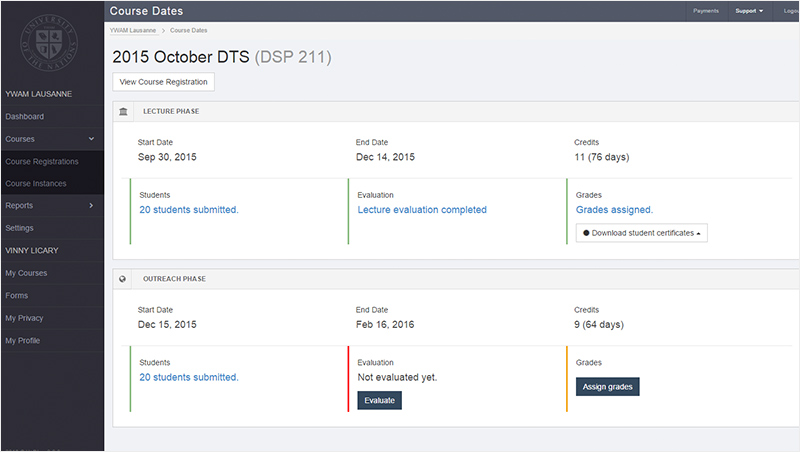
Task: Expand the Reports sidebar arrow
Action: tap(91, 206)
